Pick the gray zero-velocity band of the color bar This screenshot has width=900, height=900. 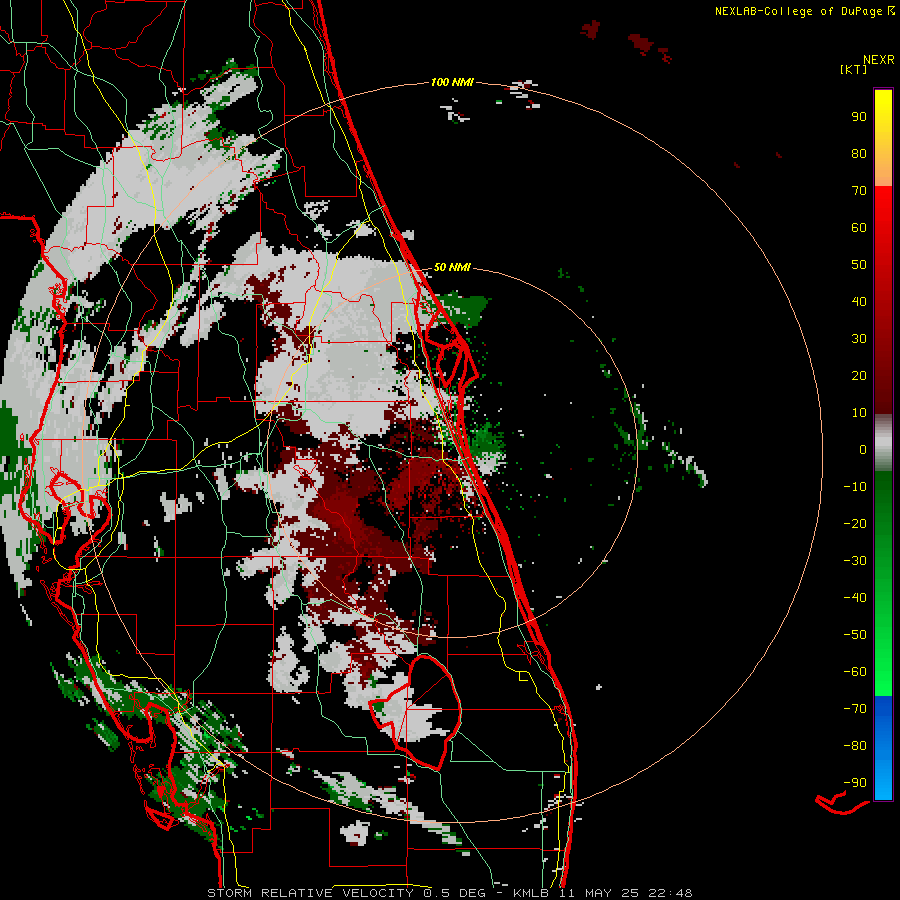pyautogui.click(x=883, y=443)
